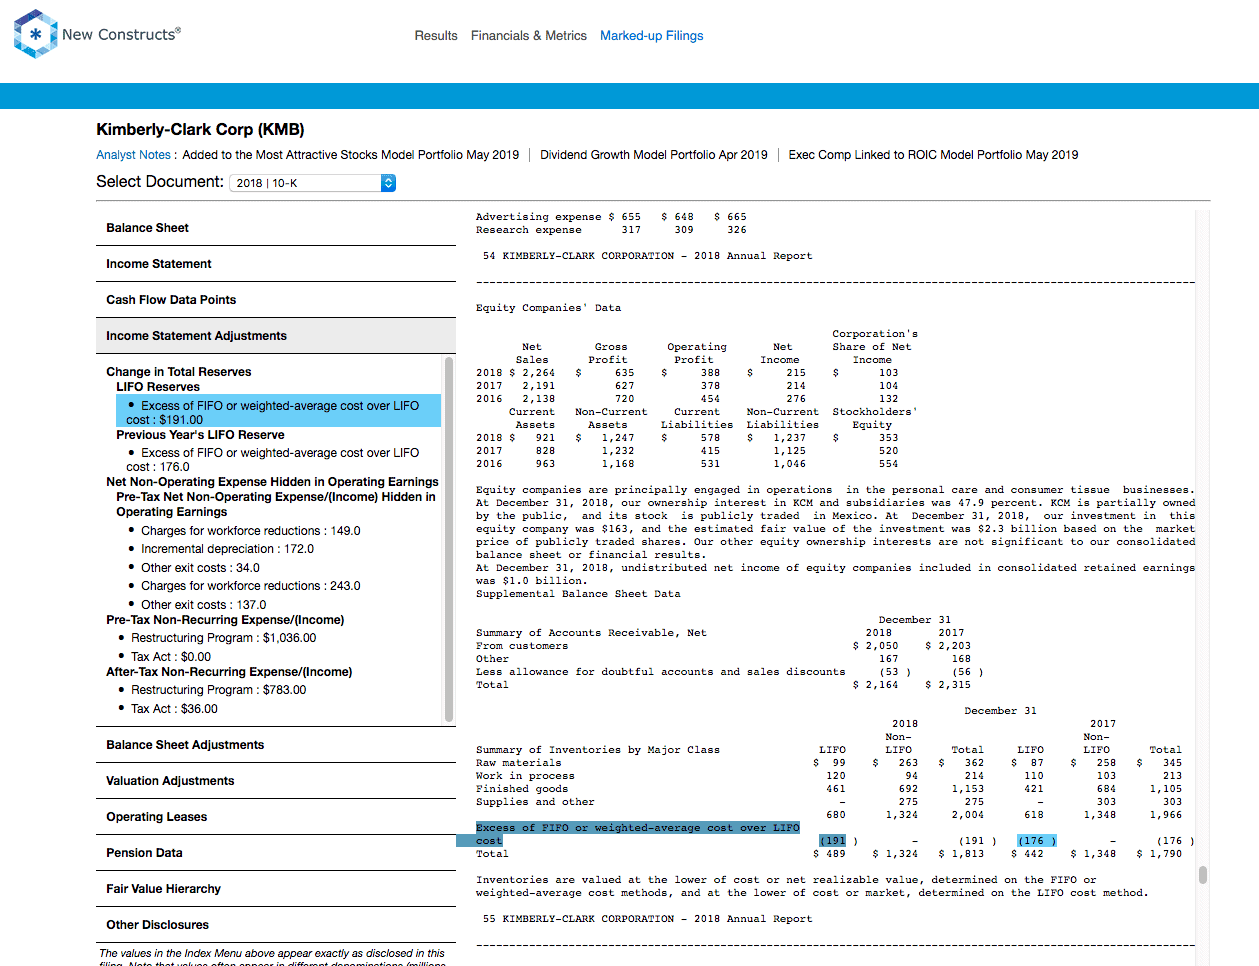1259x966 pixels.
Task: Select Incremental depreciation 172.0 item
Action: 227,549
